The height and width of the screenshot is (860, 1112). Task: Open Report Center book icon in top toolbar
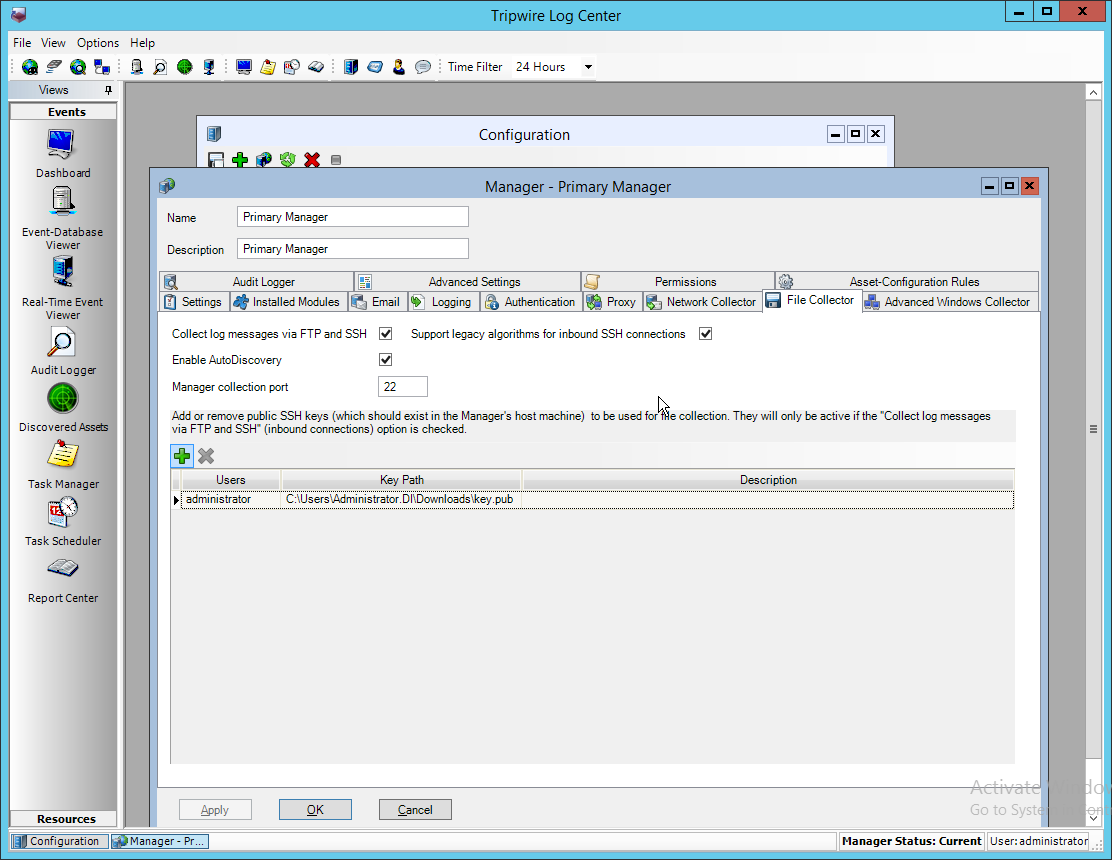pos(316,67)
